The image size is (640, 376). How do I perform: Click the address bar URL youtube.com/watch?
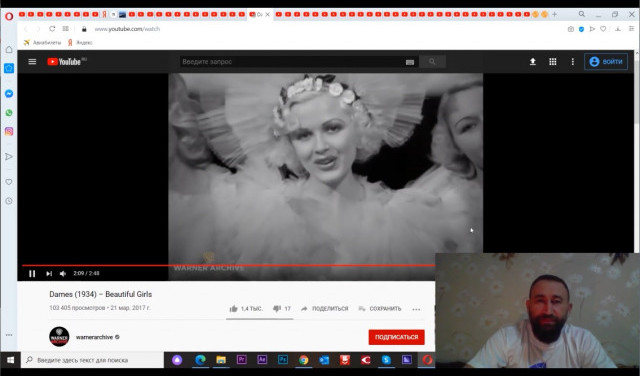coord(127,29)
